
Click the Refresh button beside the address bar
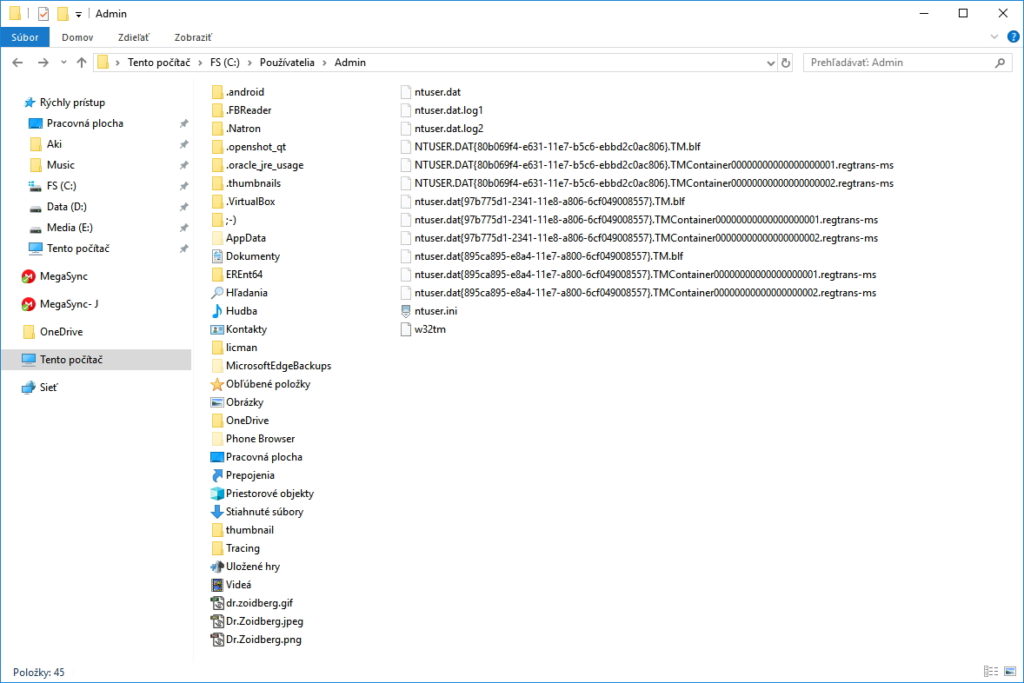pos(785,62)
